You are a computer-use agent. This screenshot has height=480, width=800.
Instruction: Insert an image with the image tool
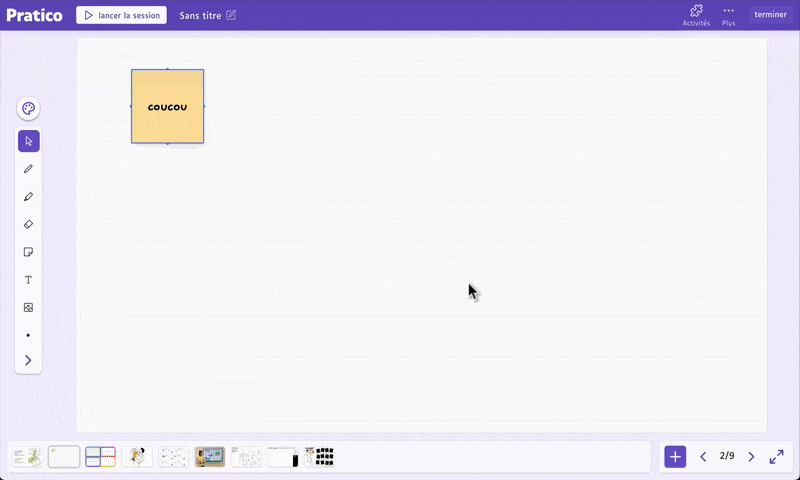(29, 308)
